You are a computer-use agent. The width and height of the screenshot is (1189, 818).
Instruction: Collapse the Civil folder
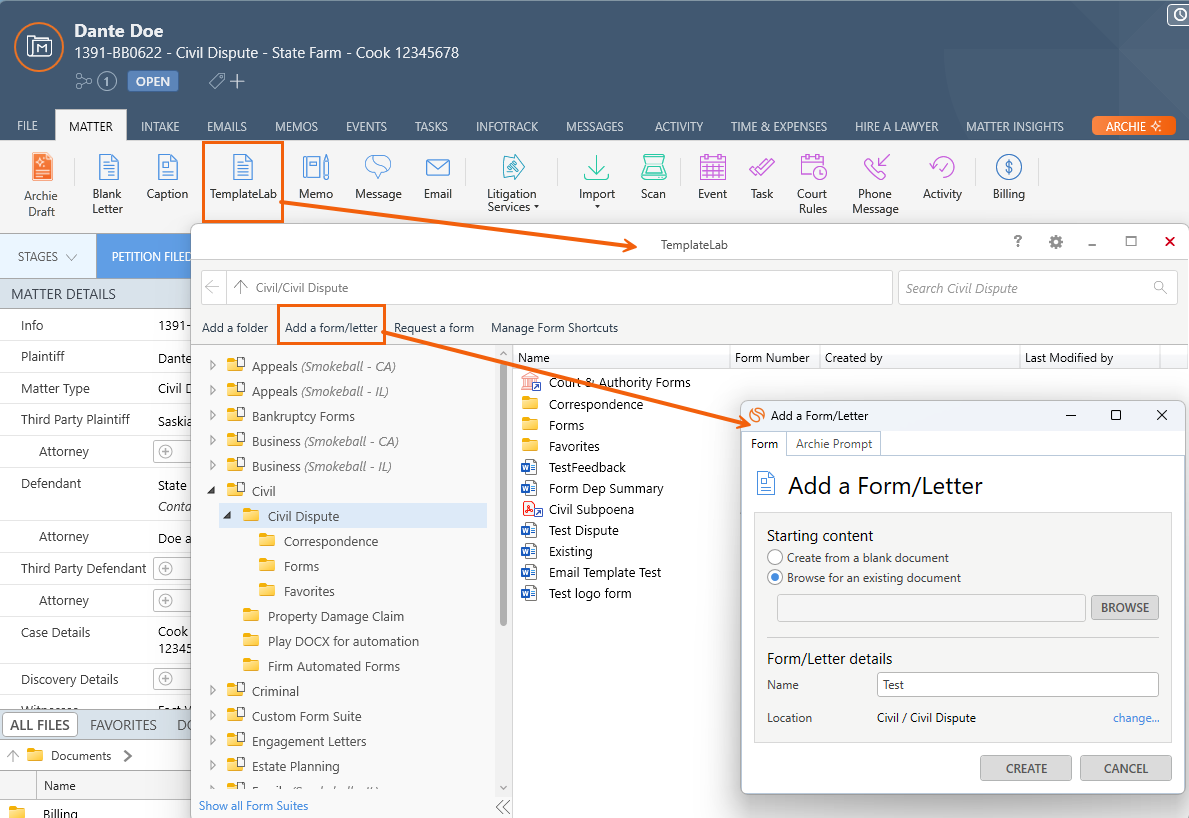(212, 490)
